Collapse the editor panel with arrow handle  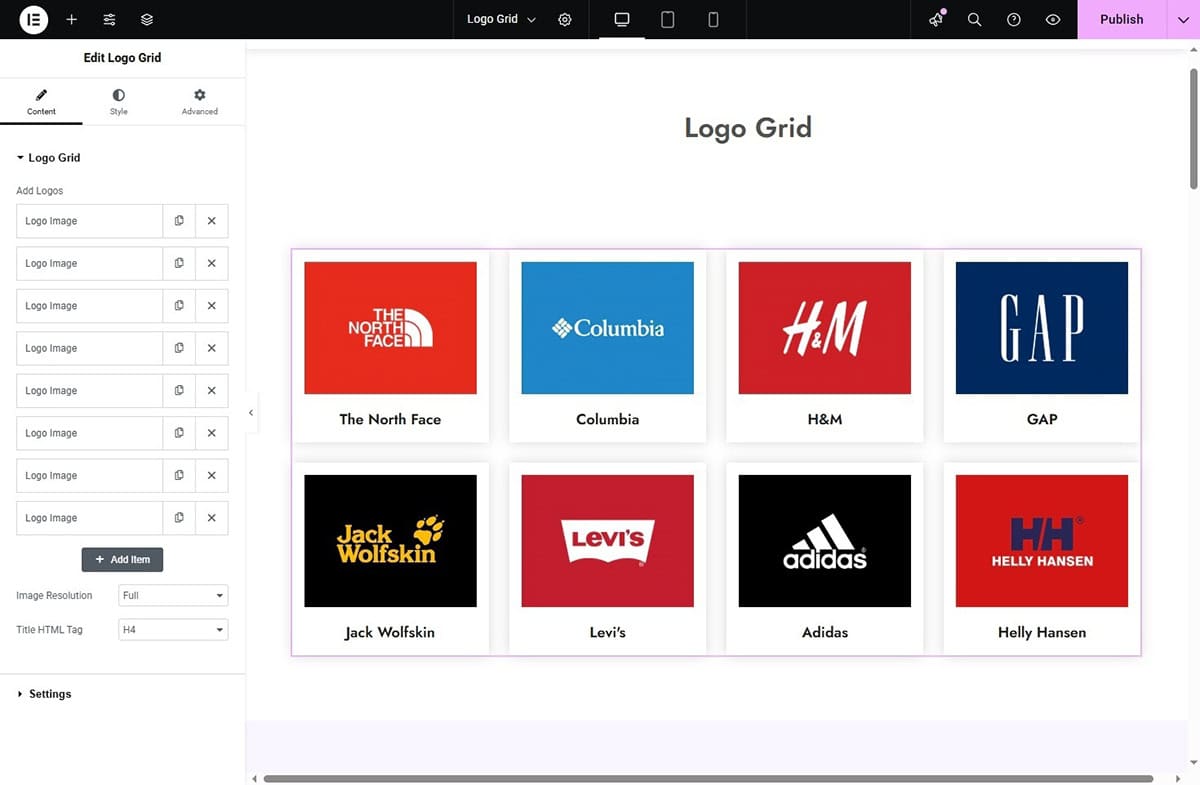(251, 412)
